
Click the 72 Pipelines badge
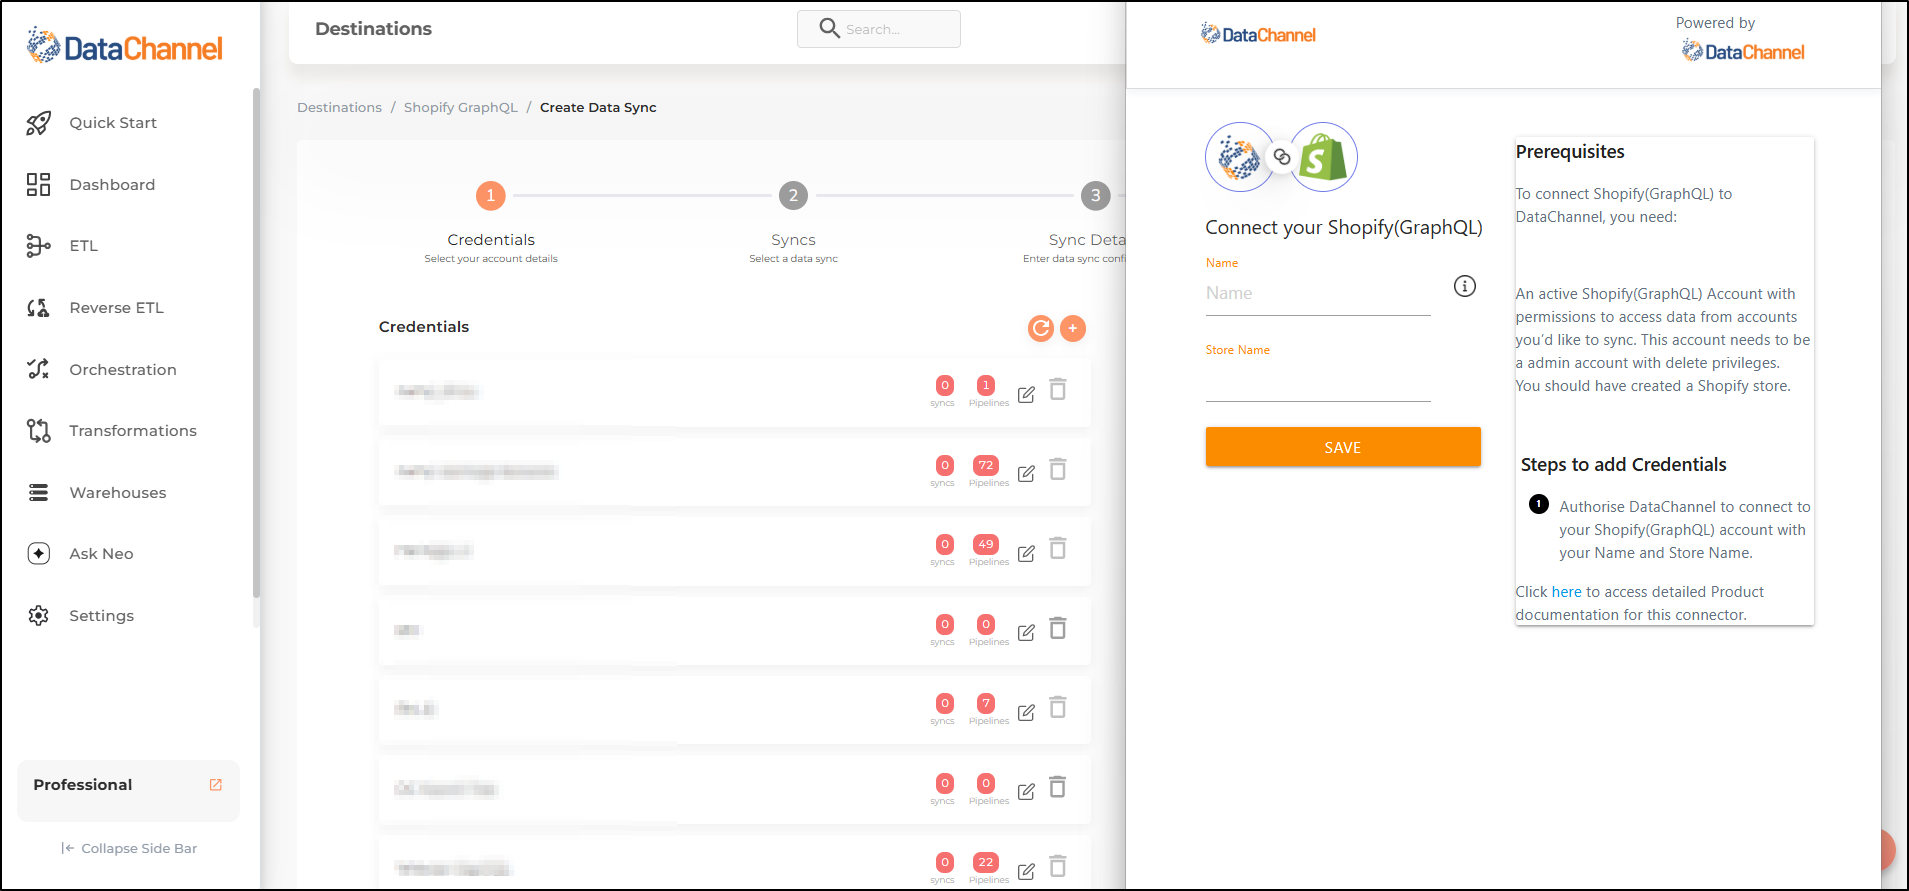[986, 465]
